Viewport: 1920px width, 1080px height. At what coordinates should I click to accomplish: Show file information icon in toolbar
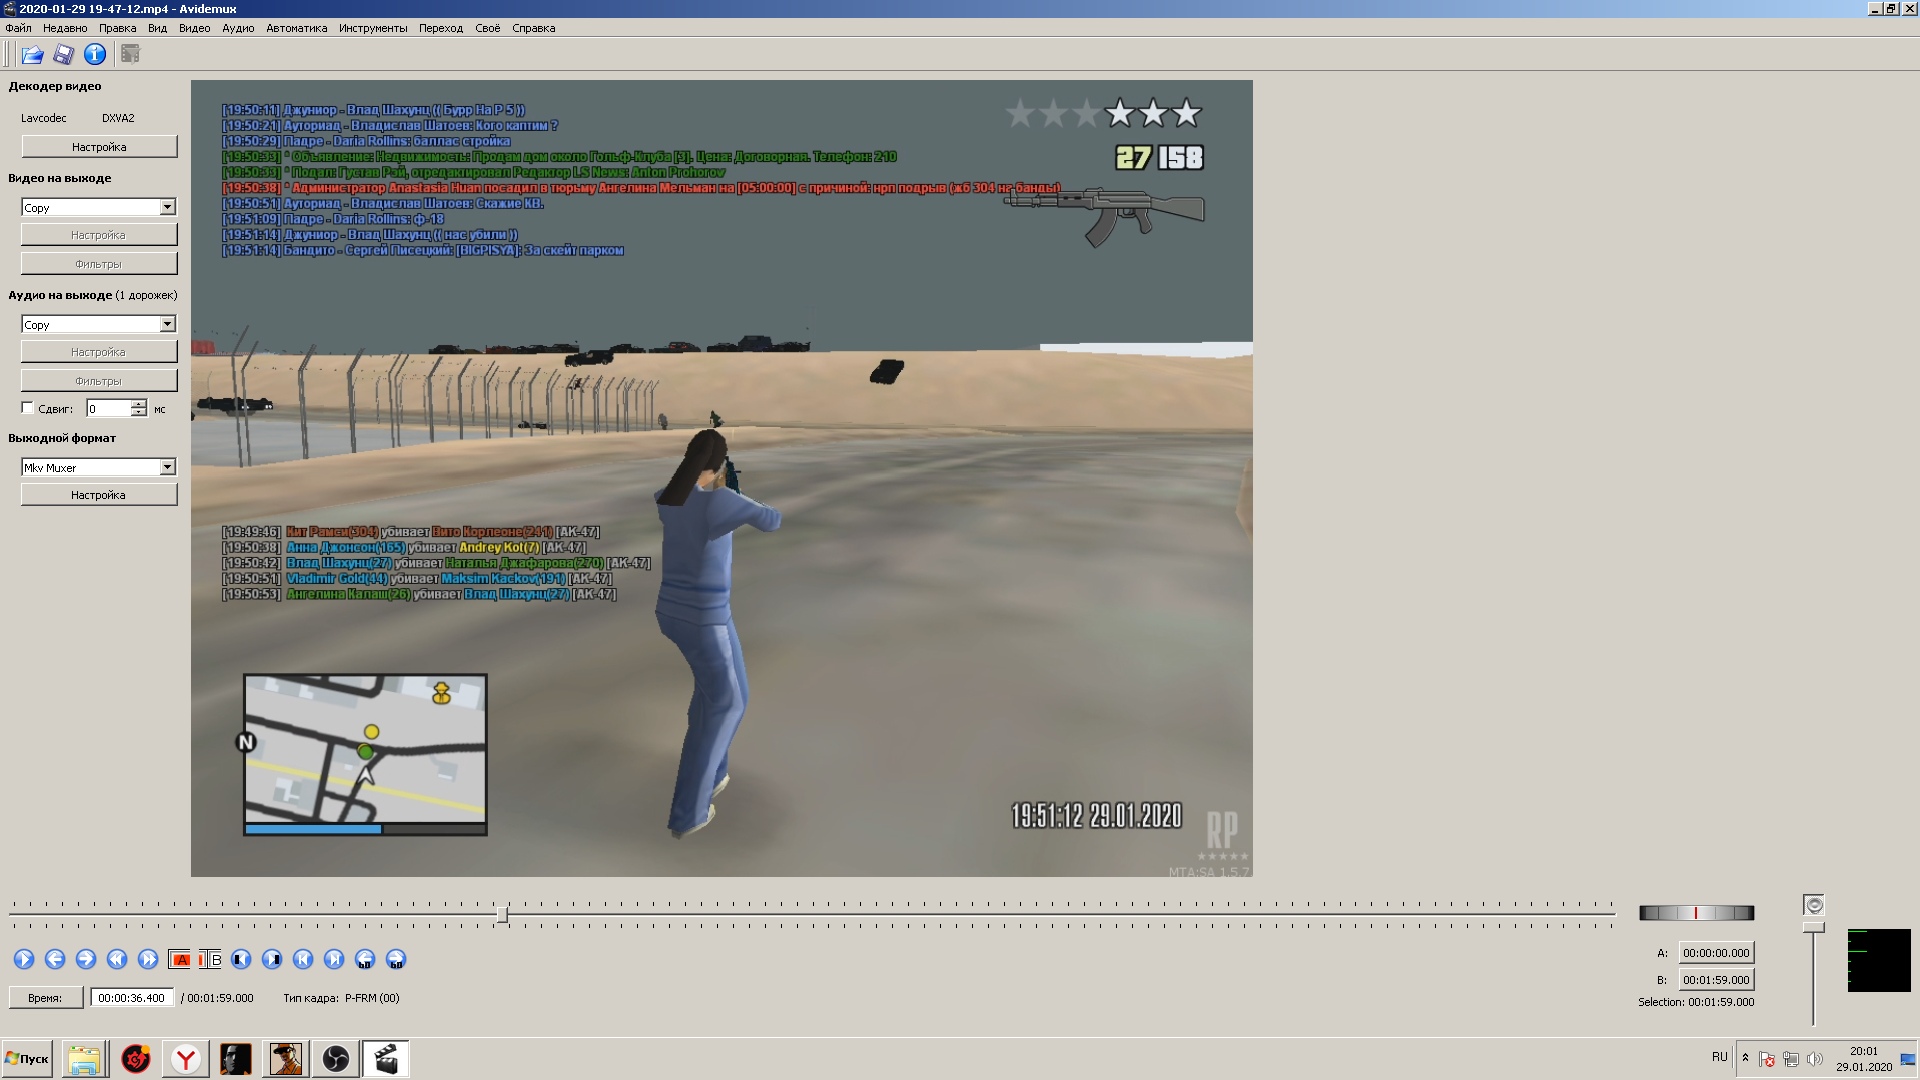(x=95, y=55)
